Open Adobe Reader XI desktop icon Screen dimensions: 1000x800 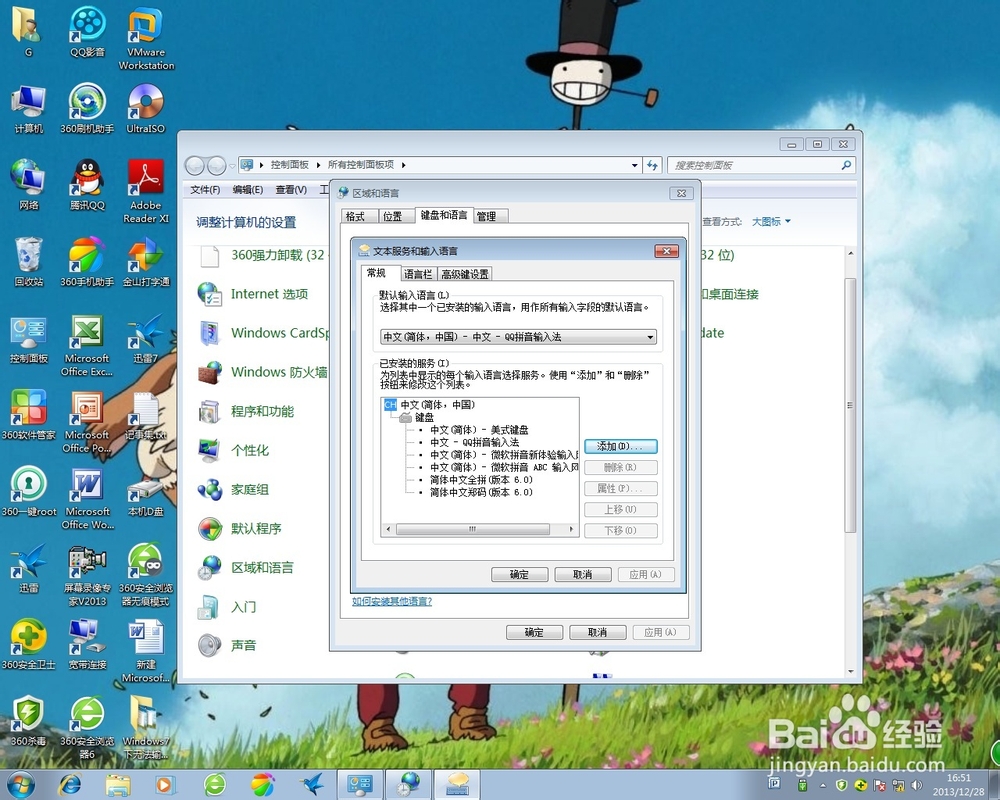[x=145, y=191]
